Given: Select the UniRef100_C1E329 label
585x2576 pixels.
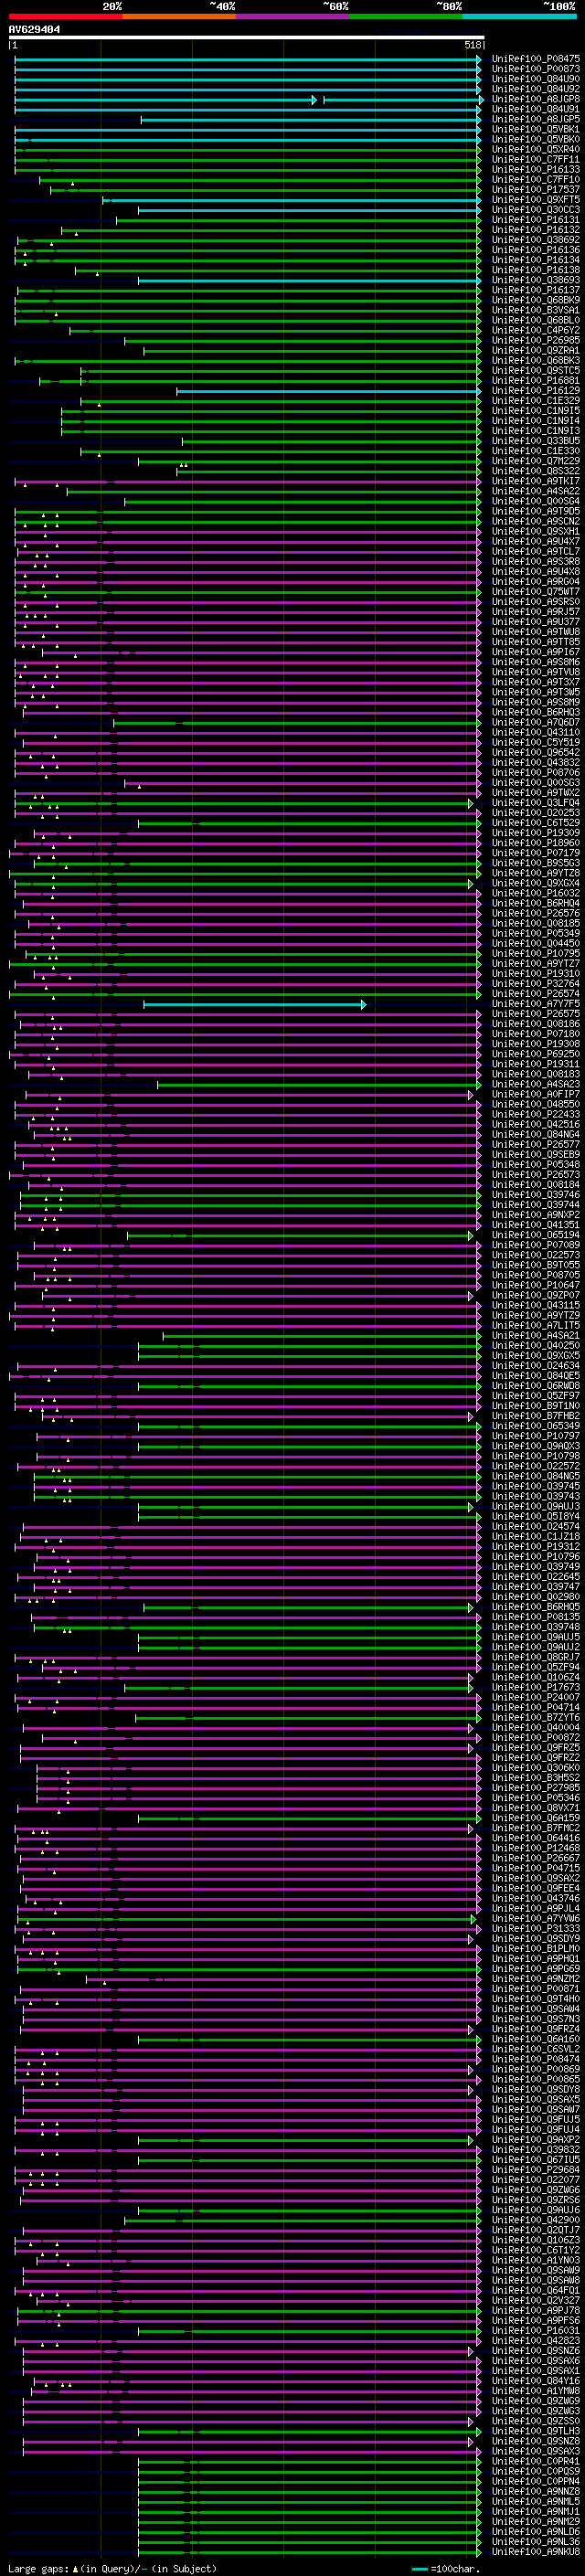Looking at the screenshot, I should pyautogui.click(x=535, y=400).
